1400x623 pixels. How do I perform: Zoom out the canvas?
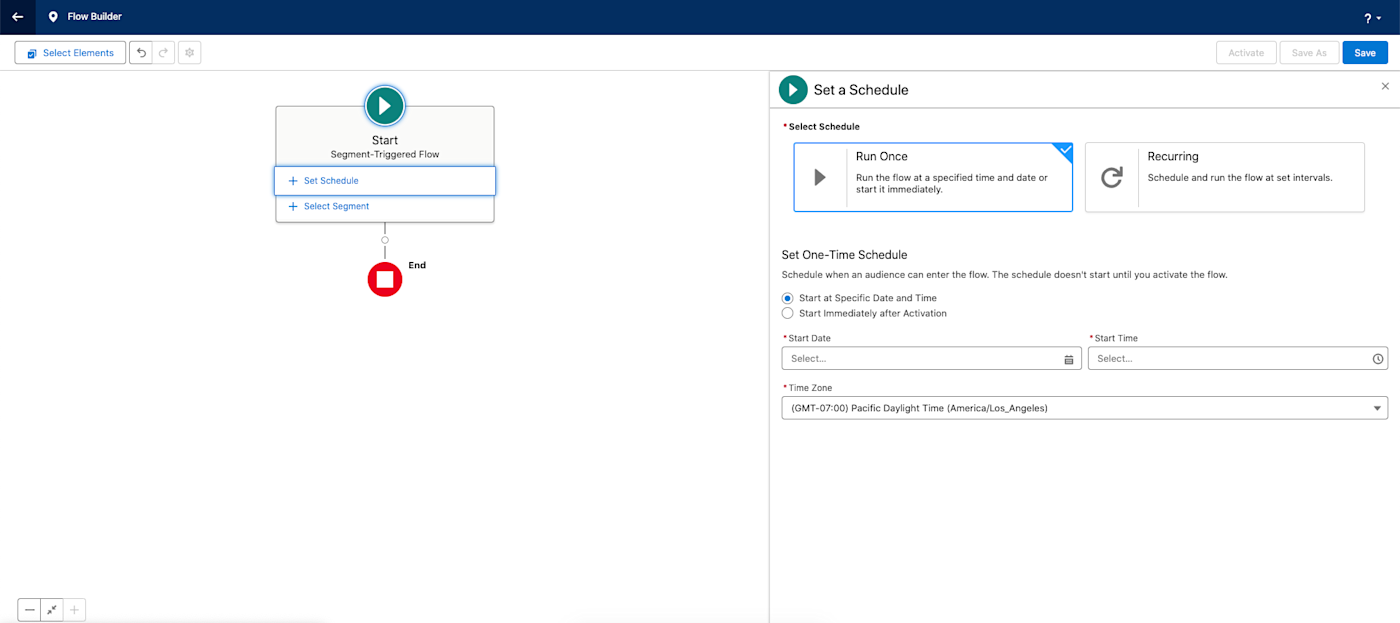29,609
